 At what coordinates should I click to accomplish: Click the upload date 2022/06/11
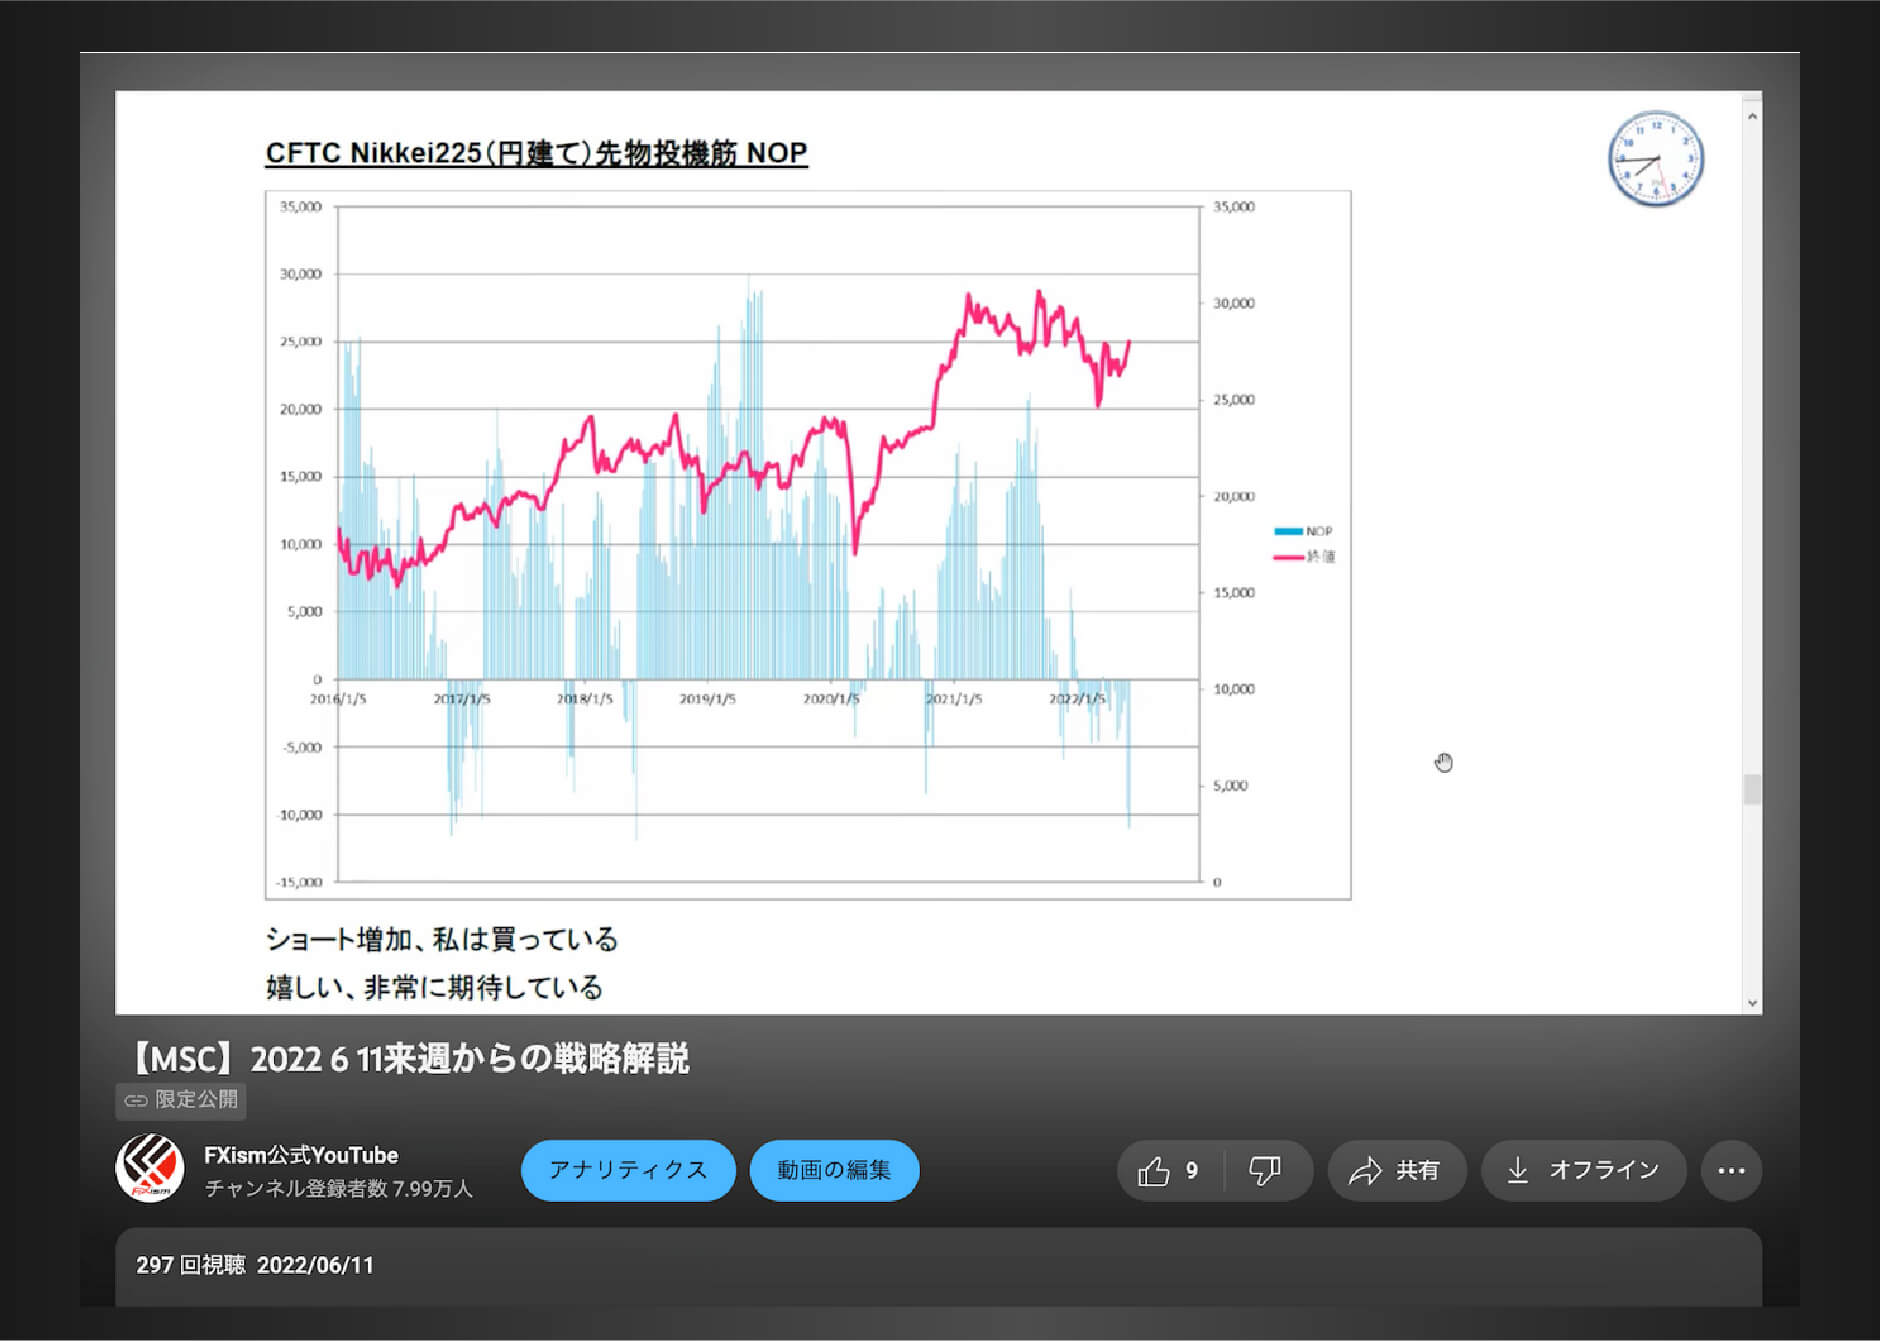(x=315, y=1265)
